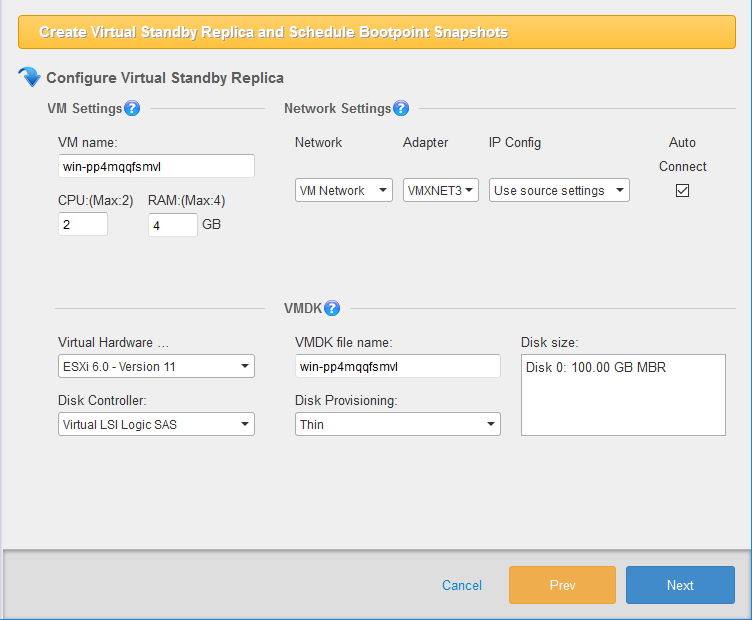Select Disk 0 in the Disk size list
752x620 pixels.
596,368
